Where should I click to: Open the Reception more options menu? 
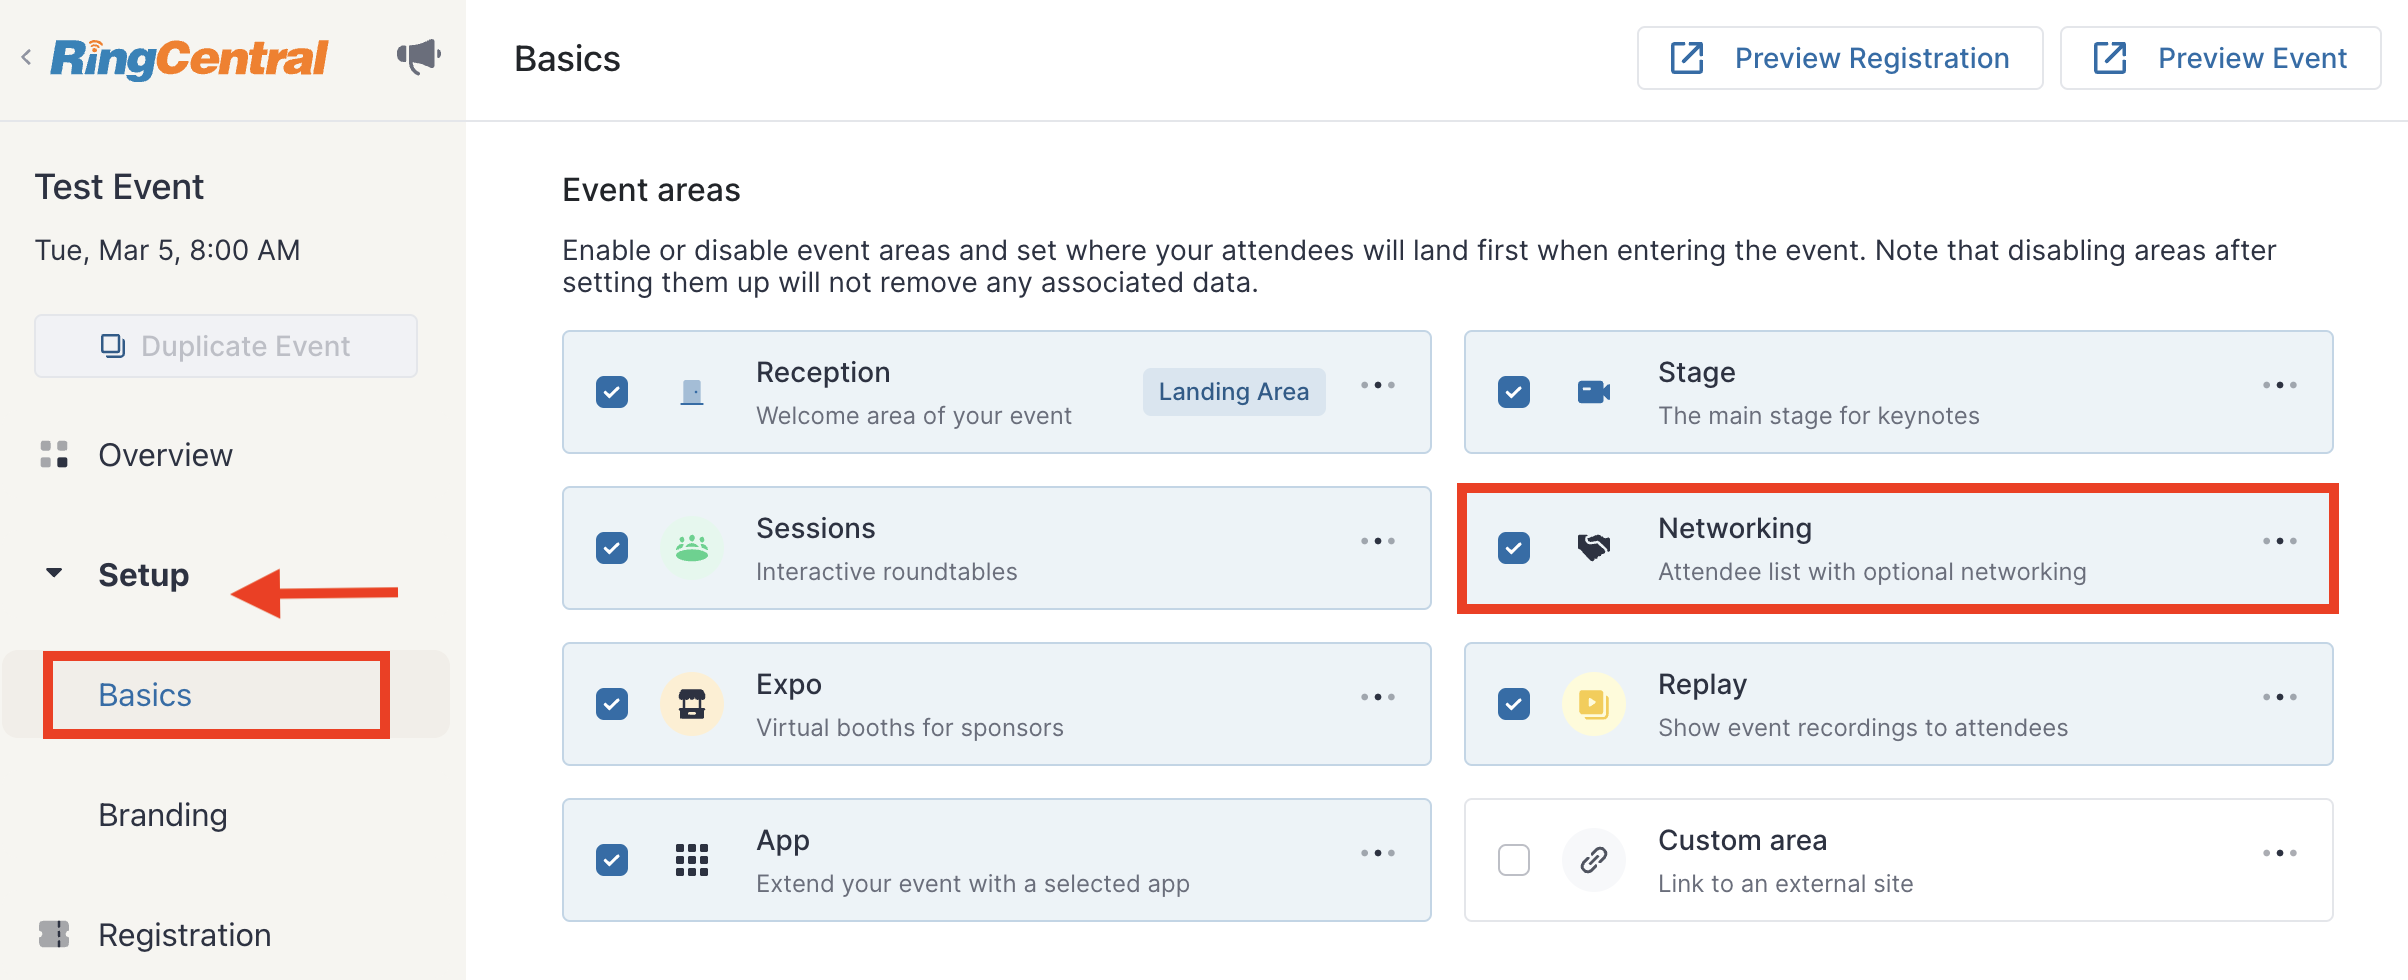(1378, 385)
